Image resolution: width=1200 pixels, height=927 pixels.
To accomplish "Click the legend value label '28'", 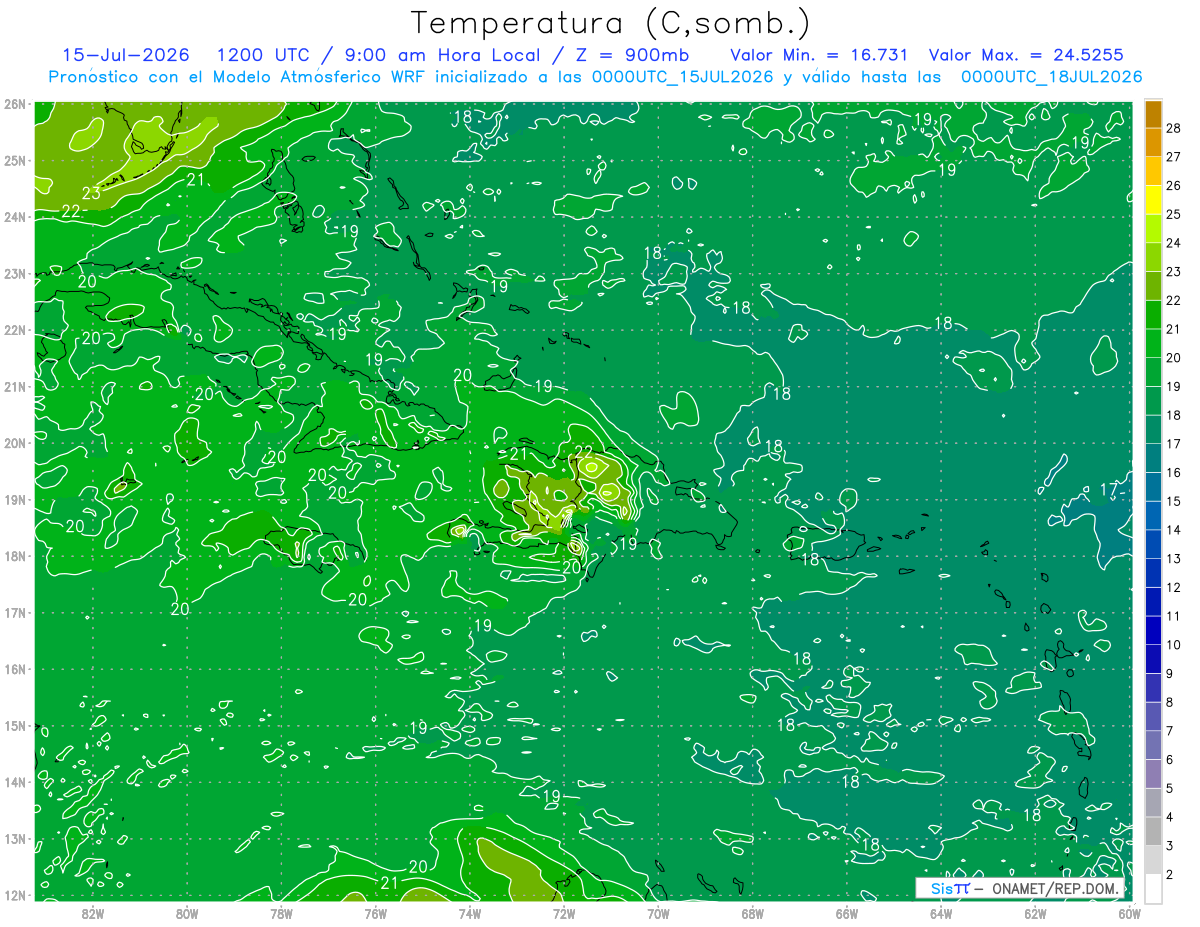I will [x=1173, y=128].
